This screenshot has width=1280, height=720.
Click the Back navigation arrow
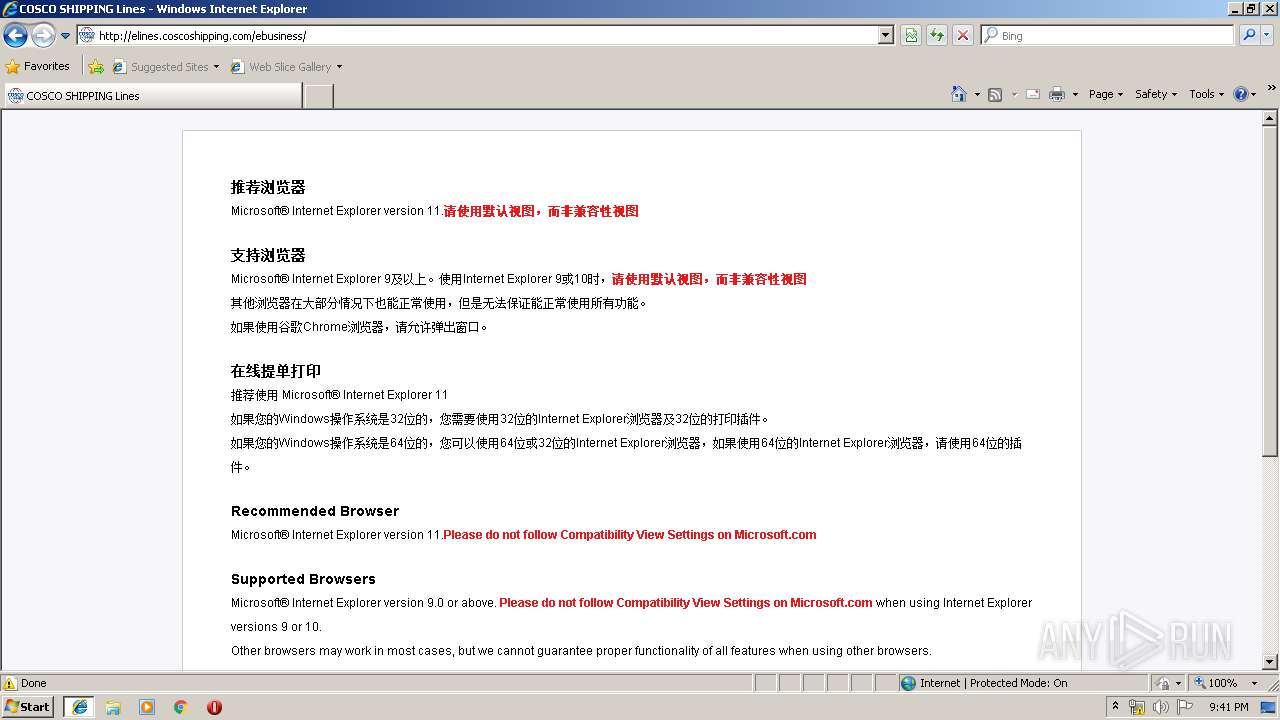pos(15,36)
